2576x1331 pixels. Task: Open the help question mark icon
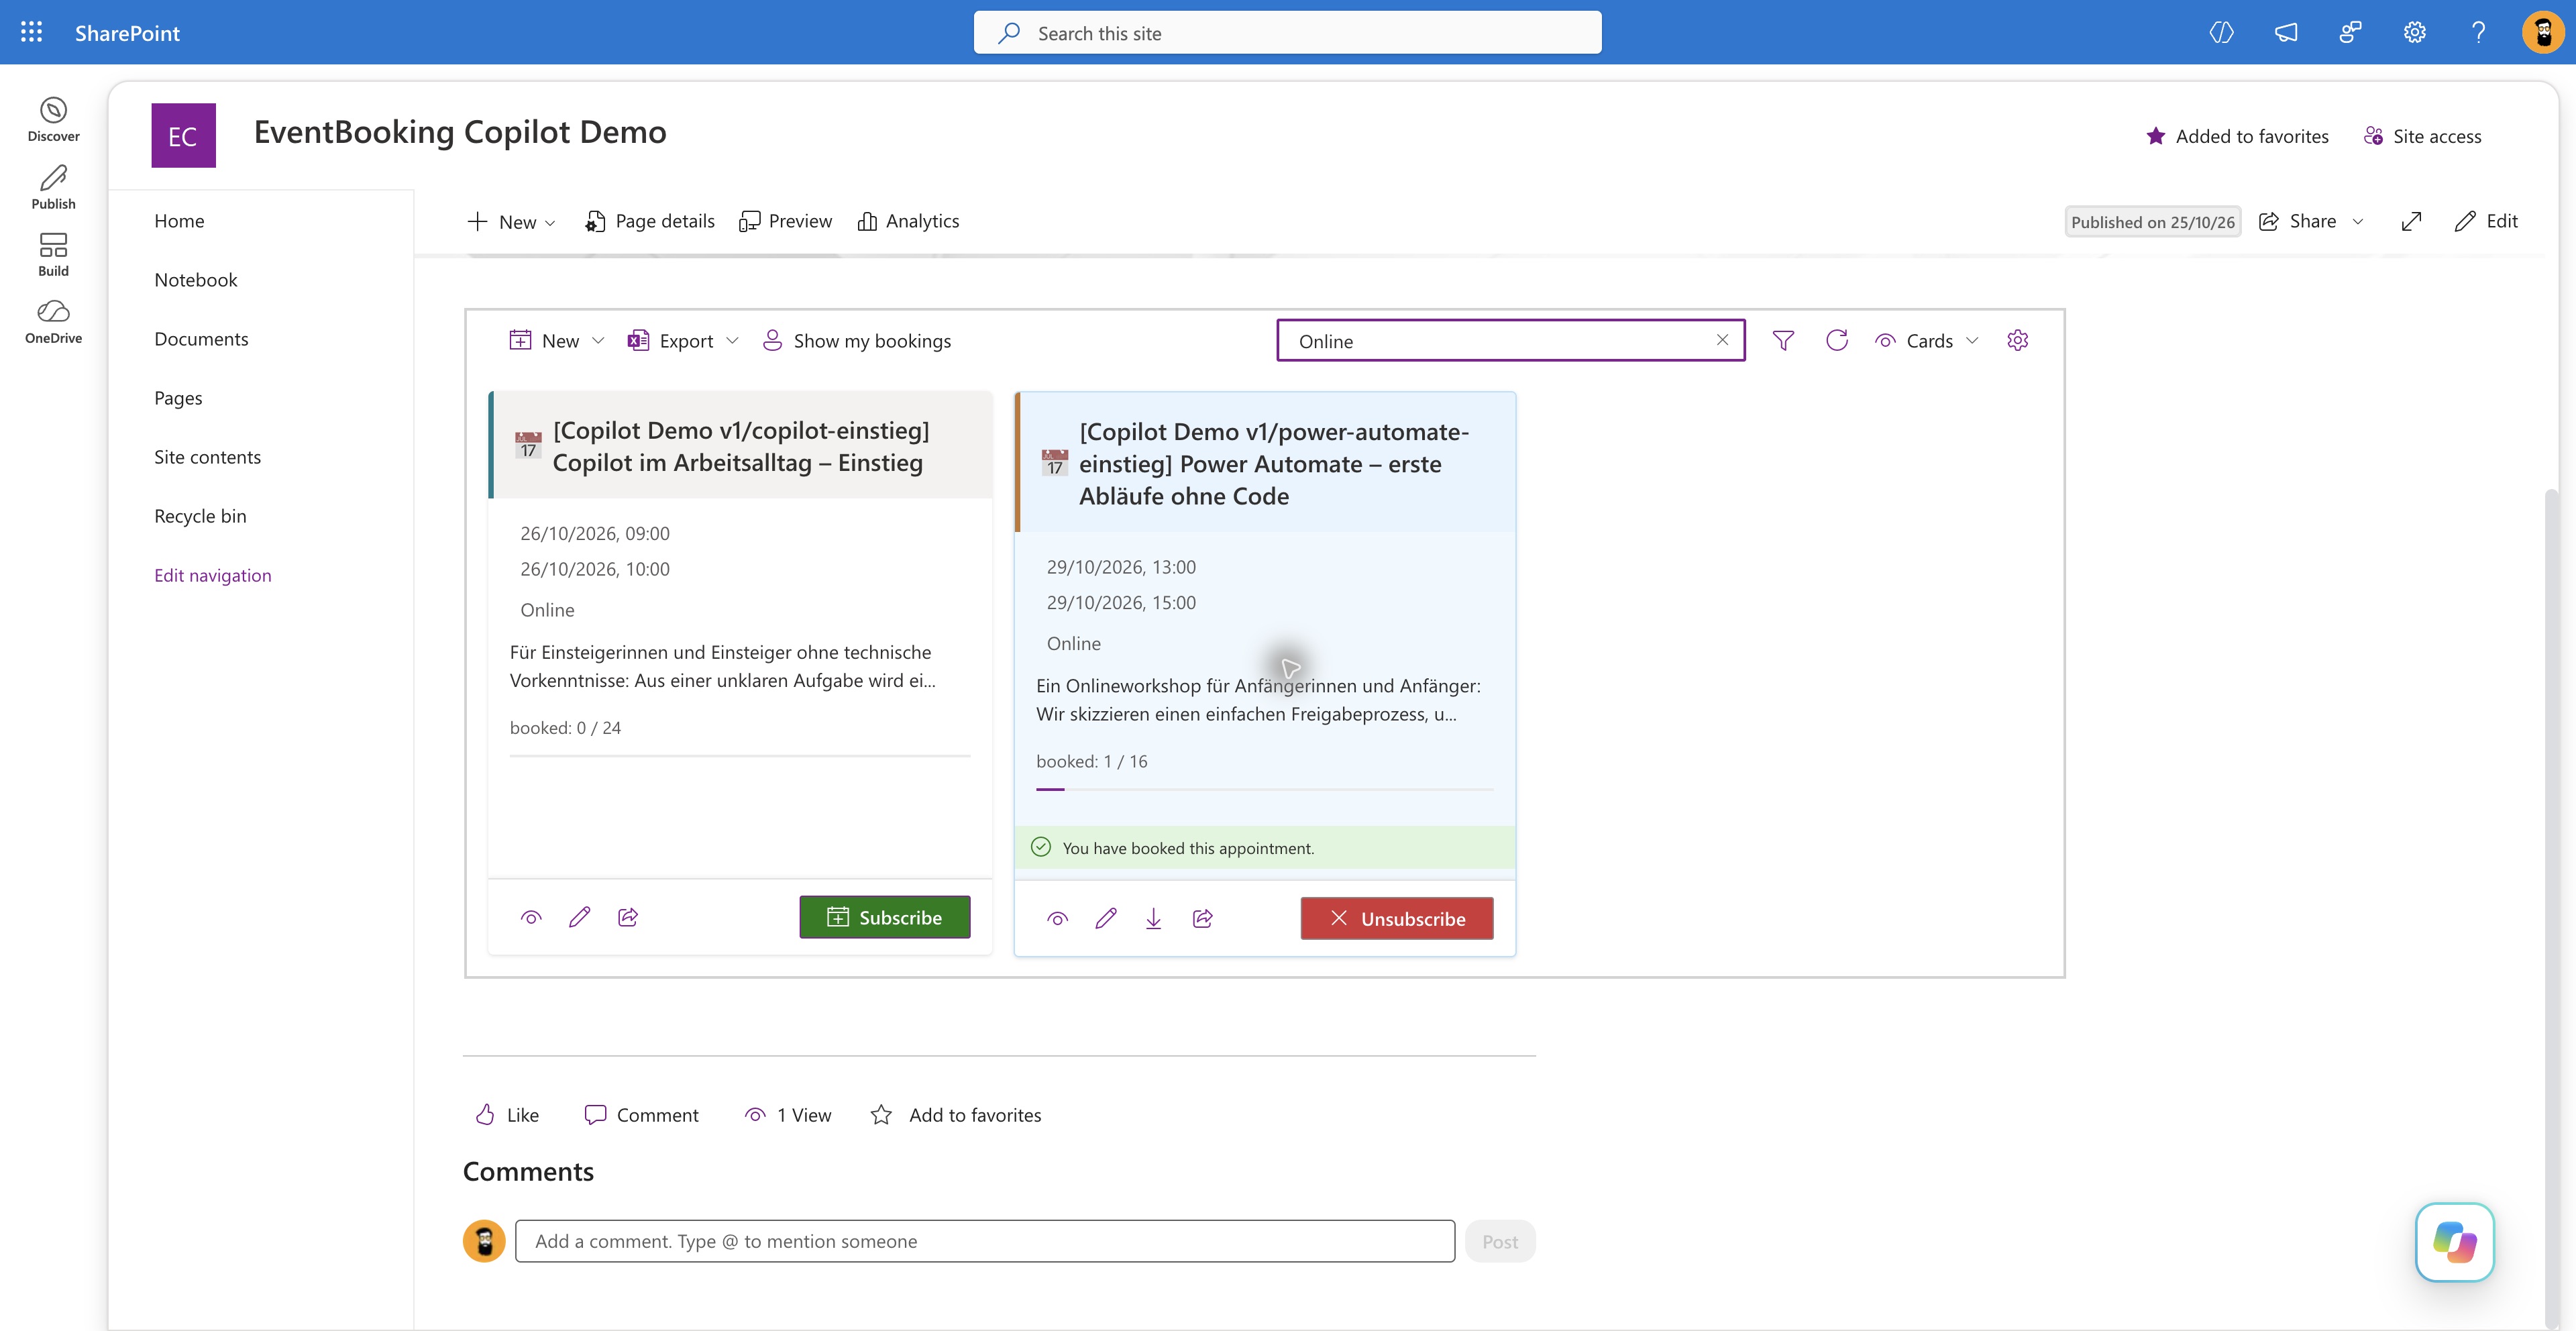[2478, 32]
